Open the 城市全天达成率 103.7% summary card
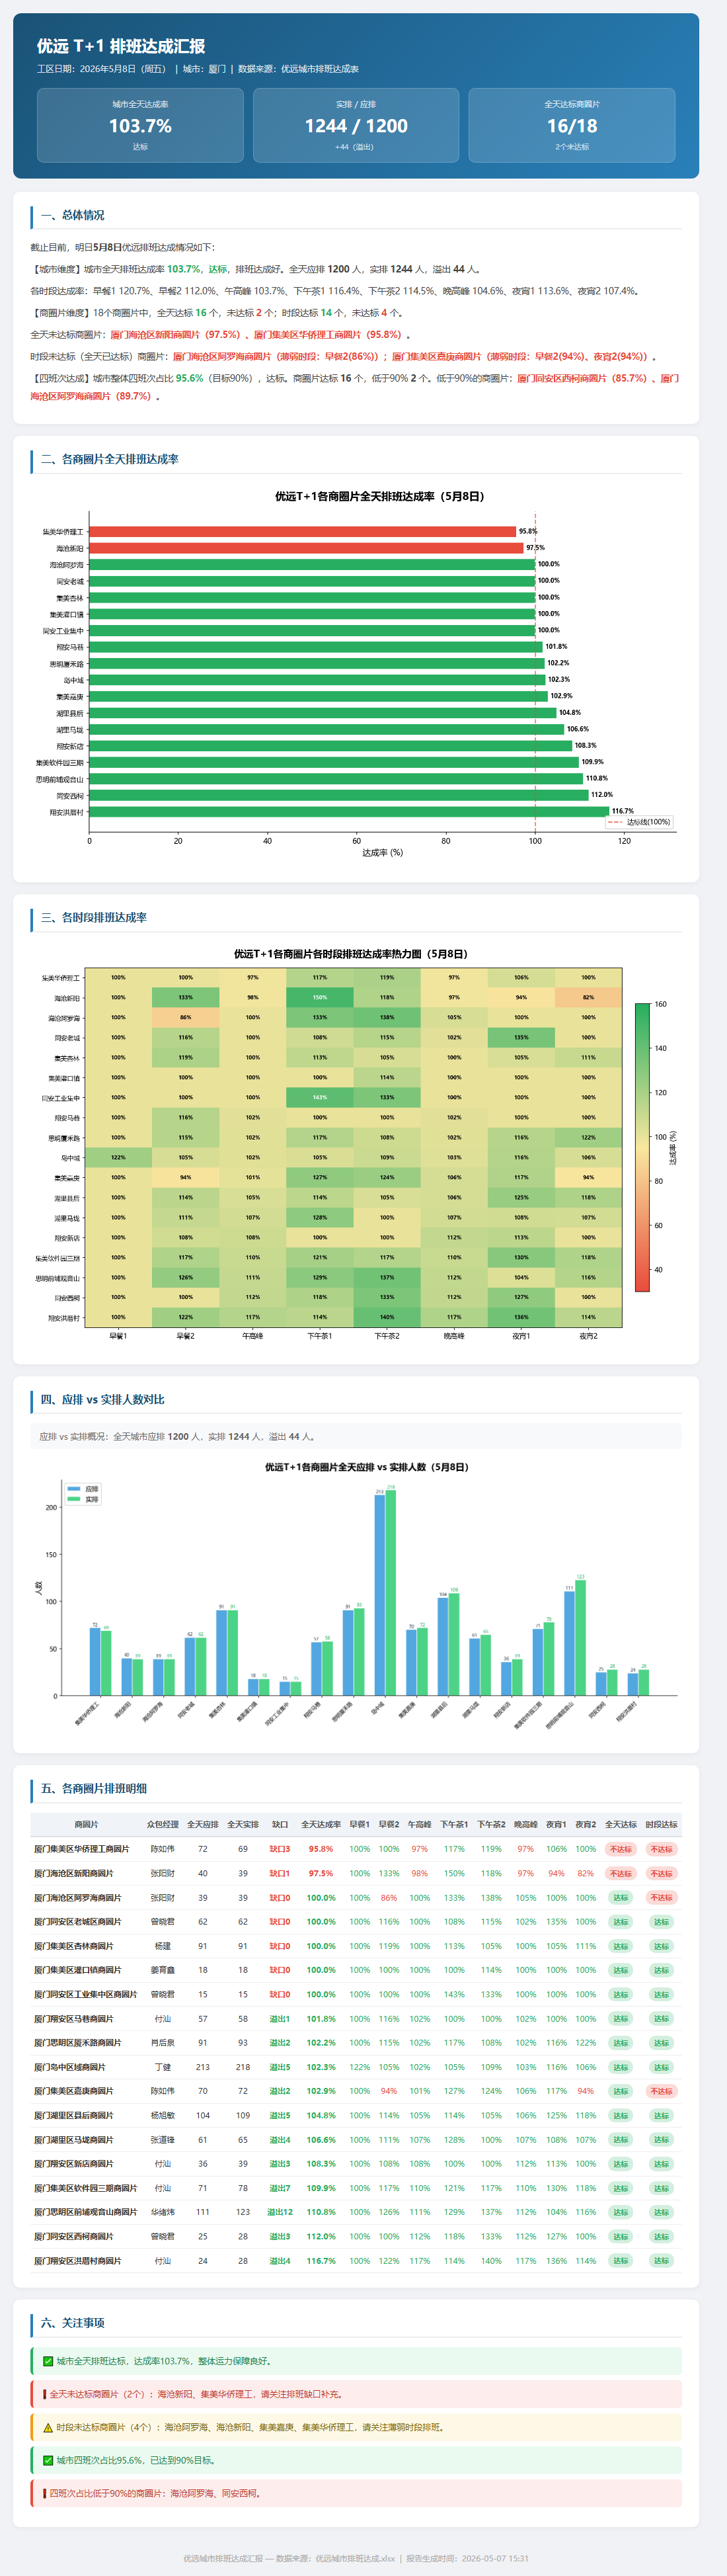 (x=140, y=125)
